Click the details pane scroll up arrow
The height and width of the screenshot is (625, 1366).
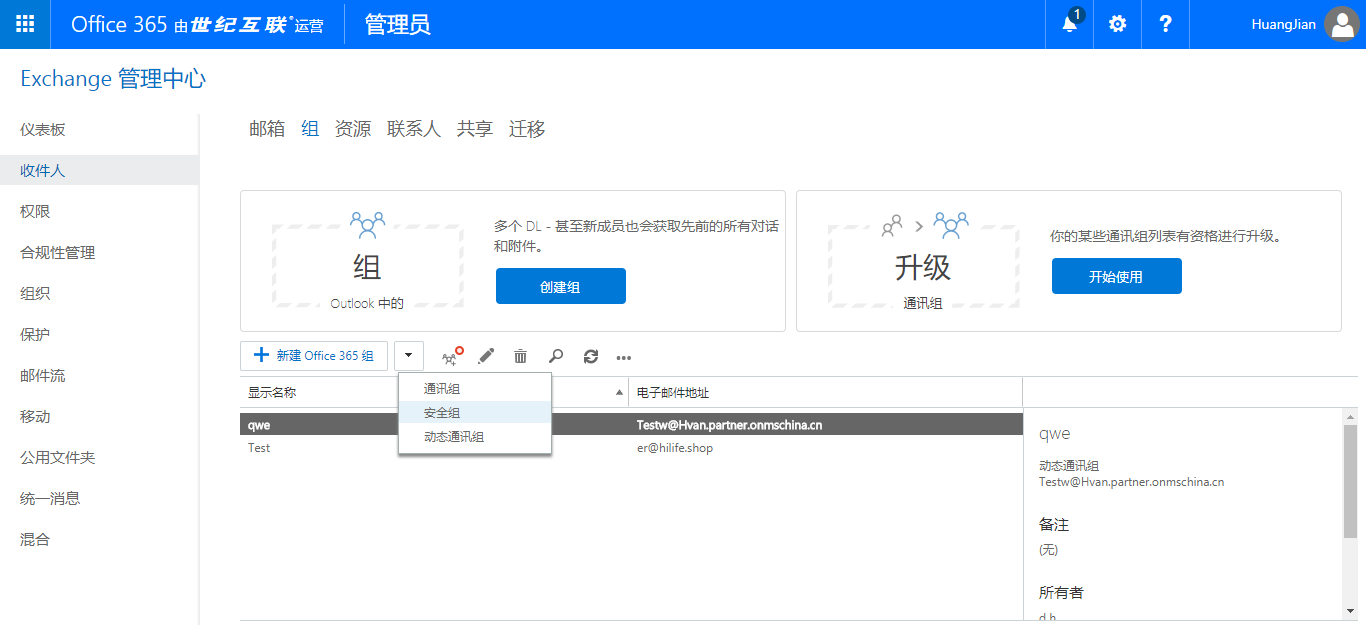[1350, 416]
